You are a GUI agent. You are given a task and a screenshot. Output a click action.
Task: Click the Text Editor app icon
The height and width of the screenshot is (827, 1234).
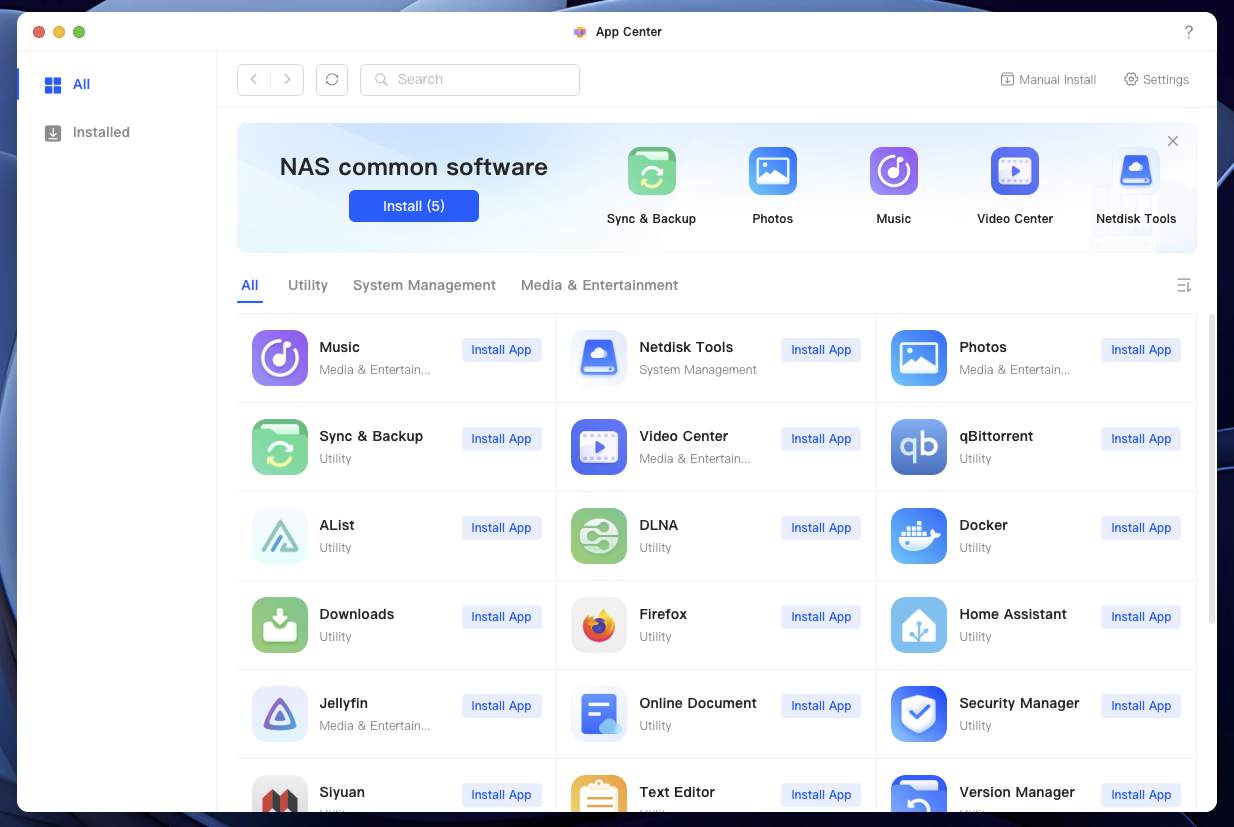[599, 794]
